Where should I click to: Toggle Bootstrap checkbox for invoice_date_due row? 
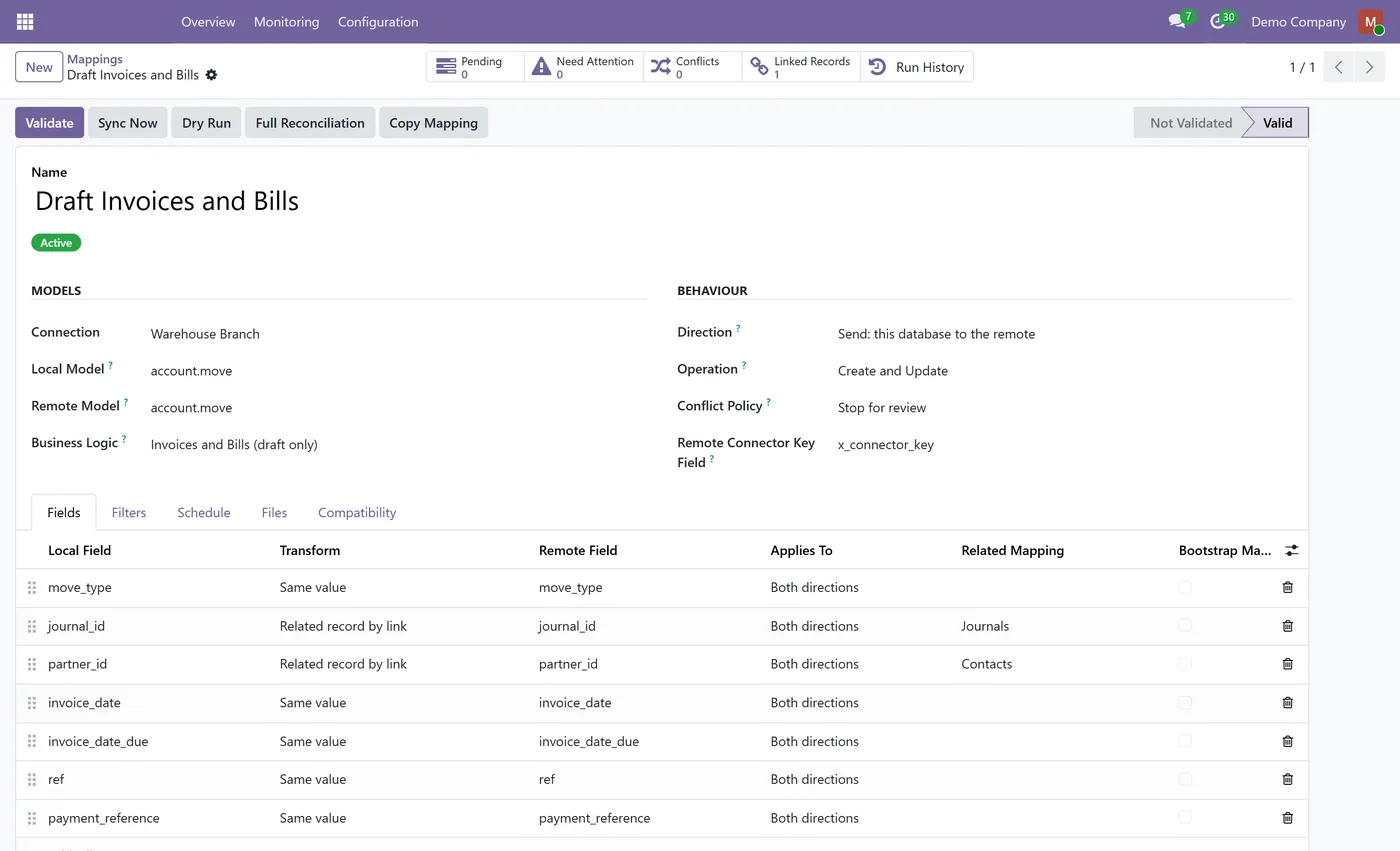pos(1185,740)
